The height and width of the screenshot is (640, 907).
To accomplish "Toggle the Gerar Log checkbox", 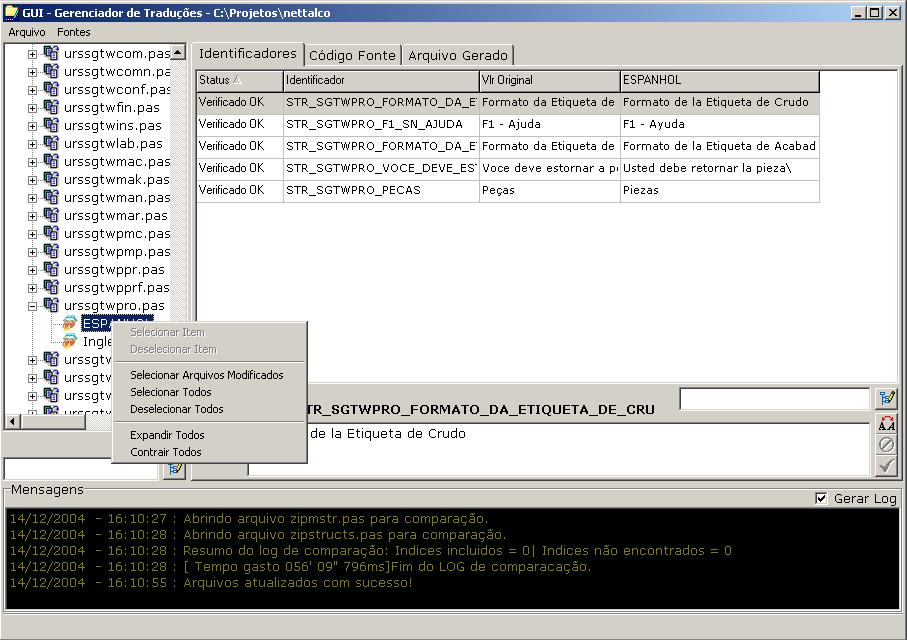I will pyautogui.click(x=821, y=498).
